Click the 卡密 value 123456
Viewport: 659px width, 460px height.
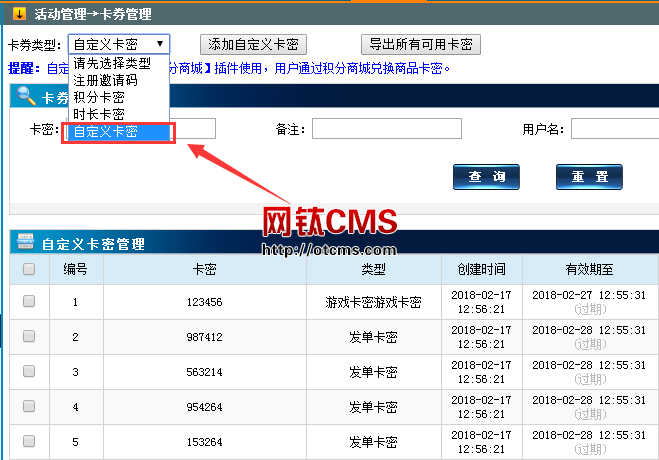[x=205, y=302]
